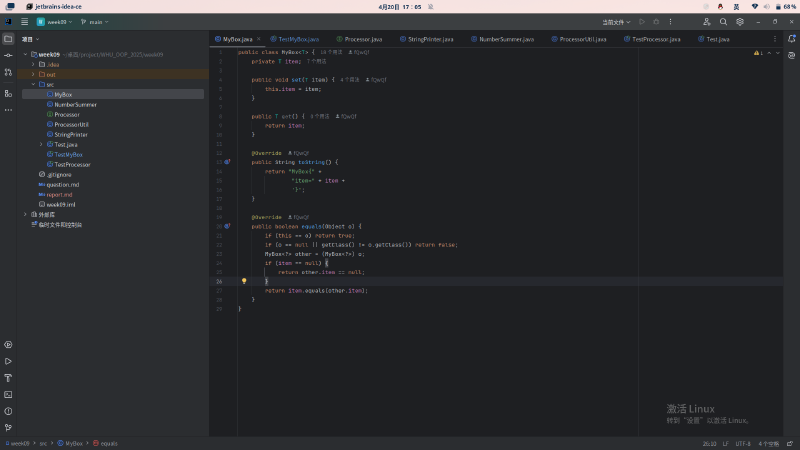
Task: Close the MyBox.java tab
Action: pos(259,39)
